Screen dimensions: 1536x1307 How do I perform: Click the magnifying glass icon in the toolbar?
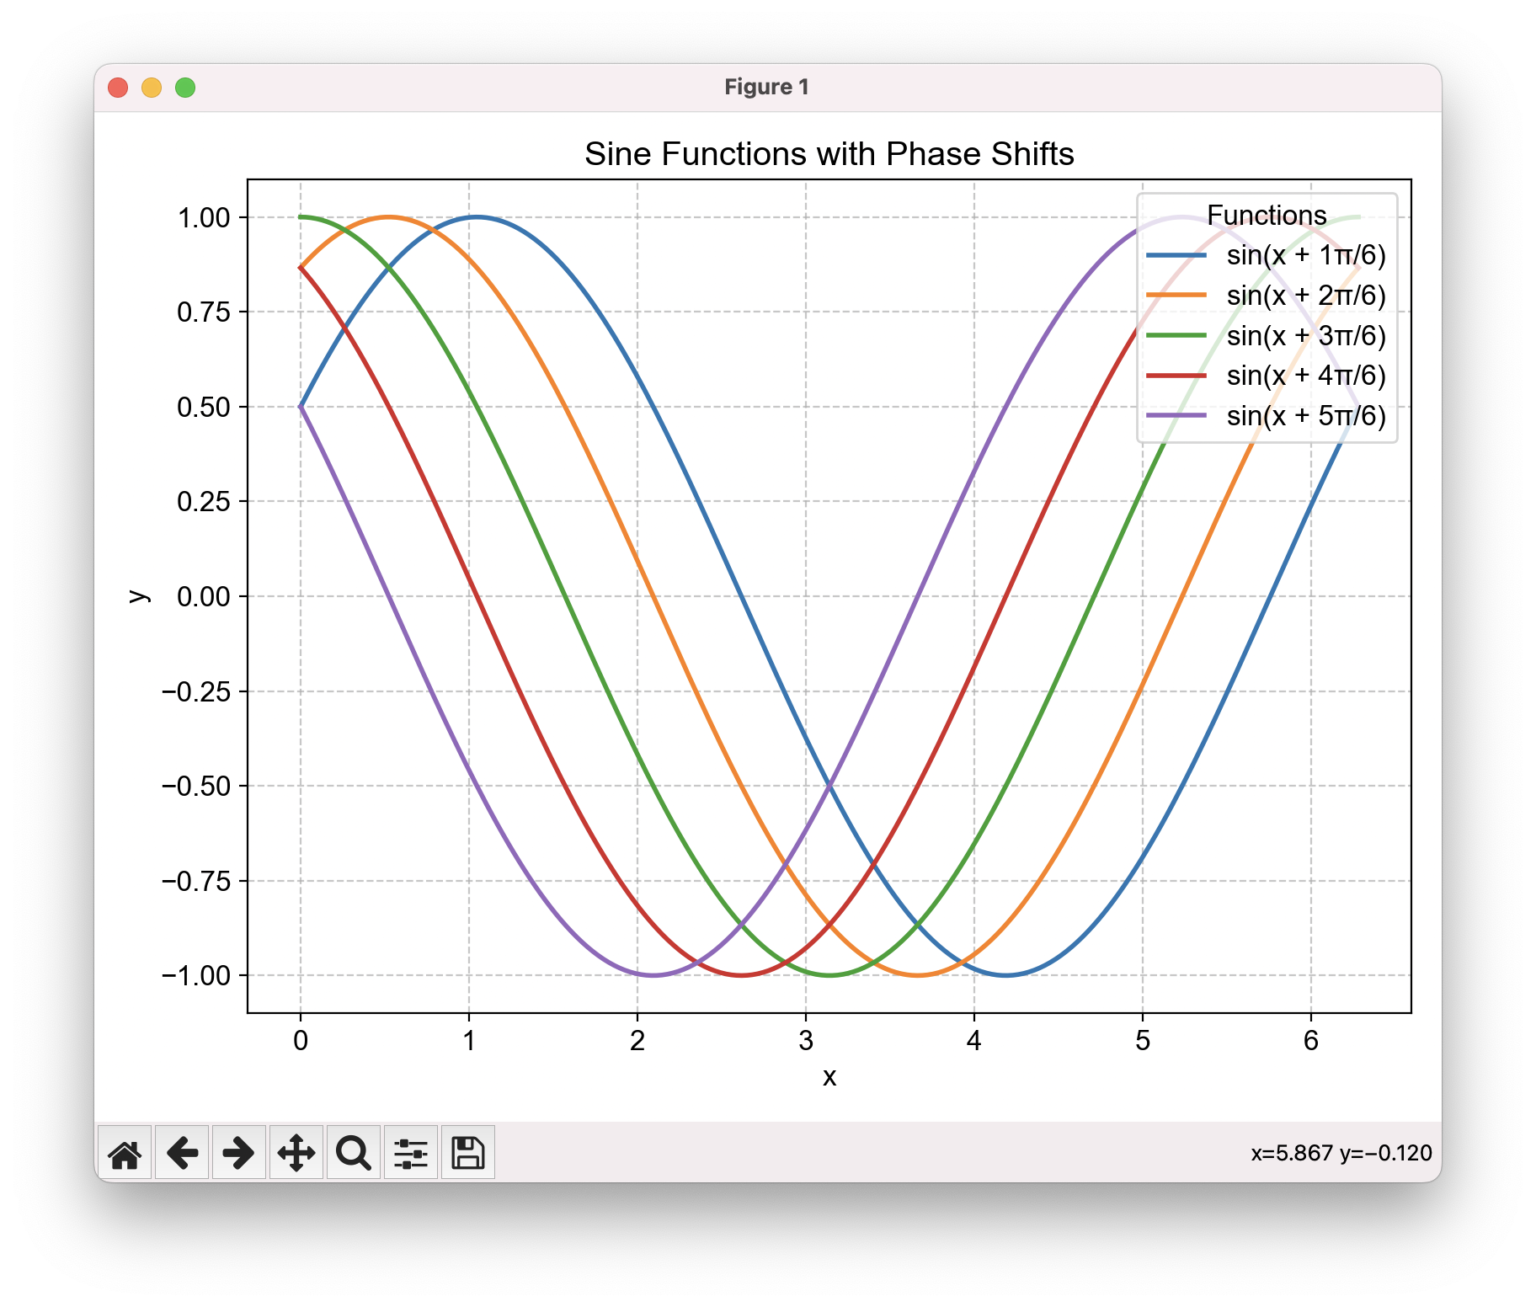tap(352, 1152)
